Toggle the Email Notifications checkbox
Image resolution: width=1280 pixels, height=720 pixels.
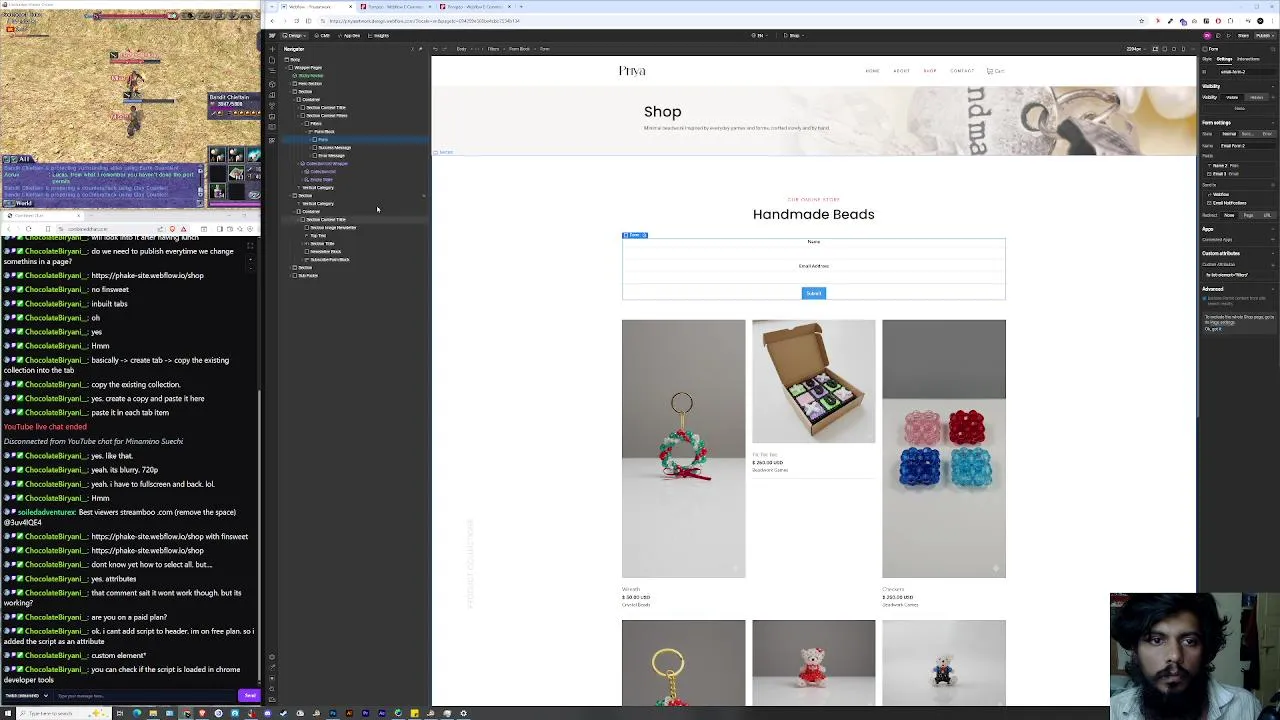pyautogui.click(x=1209, y=203)
